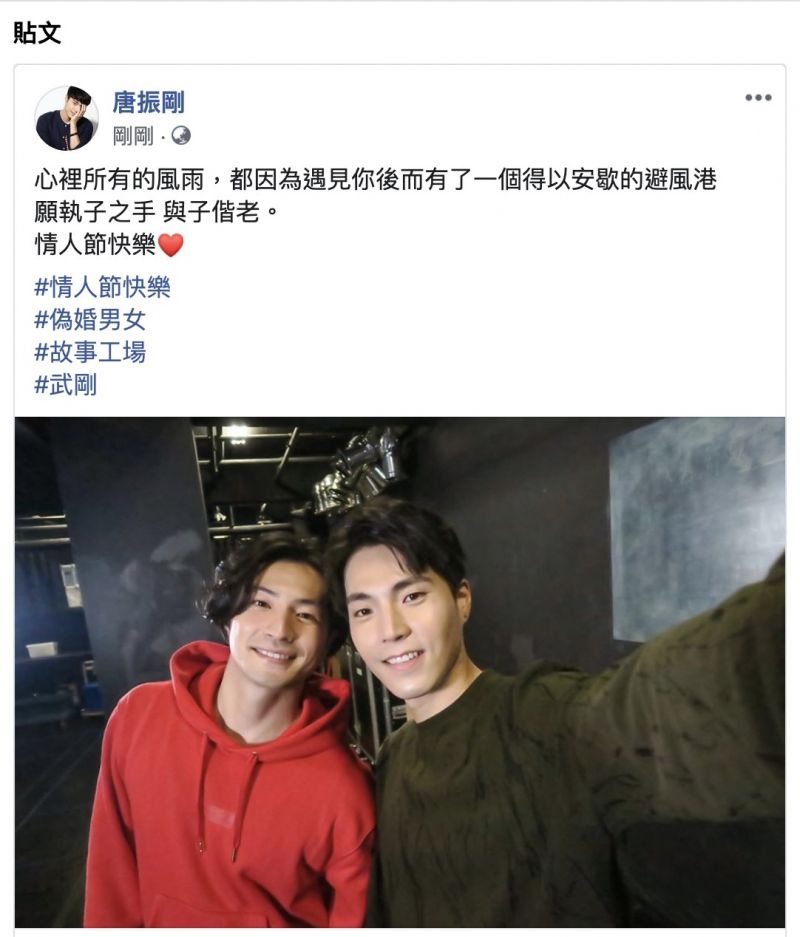Click the red heart emoji in the post

[x=171, y=245]
